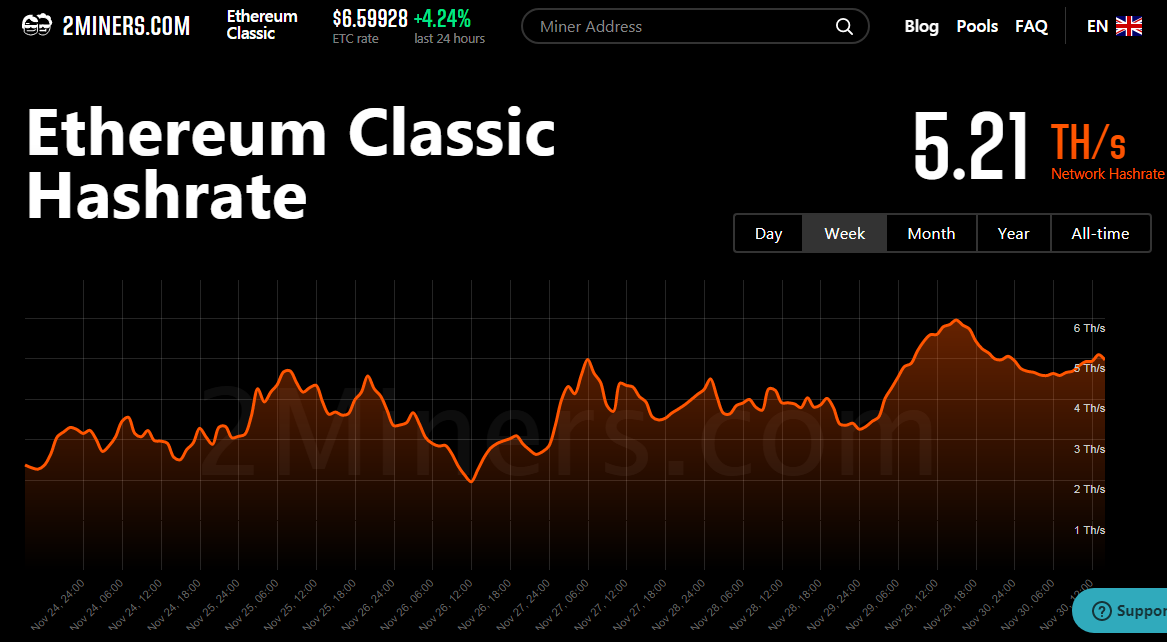Open the 2MINERS.COM home link
The width and height of the screenshot is (1167, 642).
coord(106,26)
